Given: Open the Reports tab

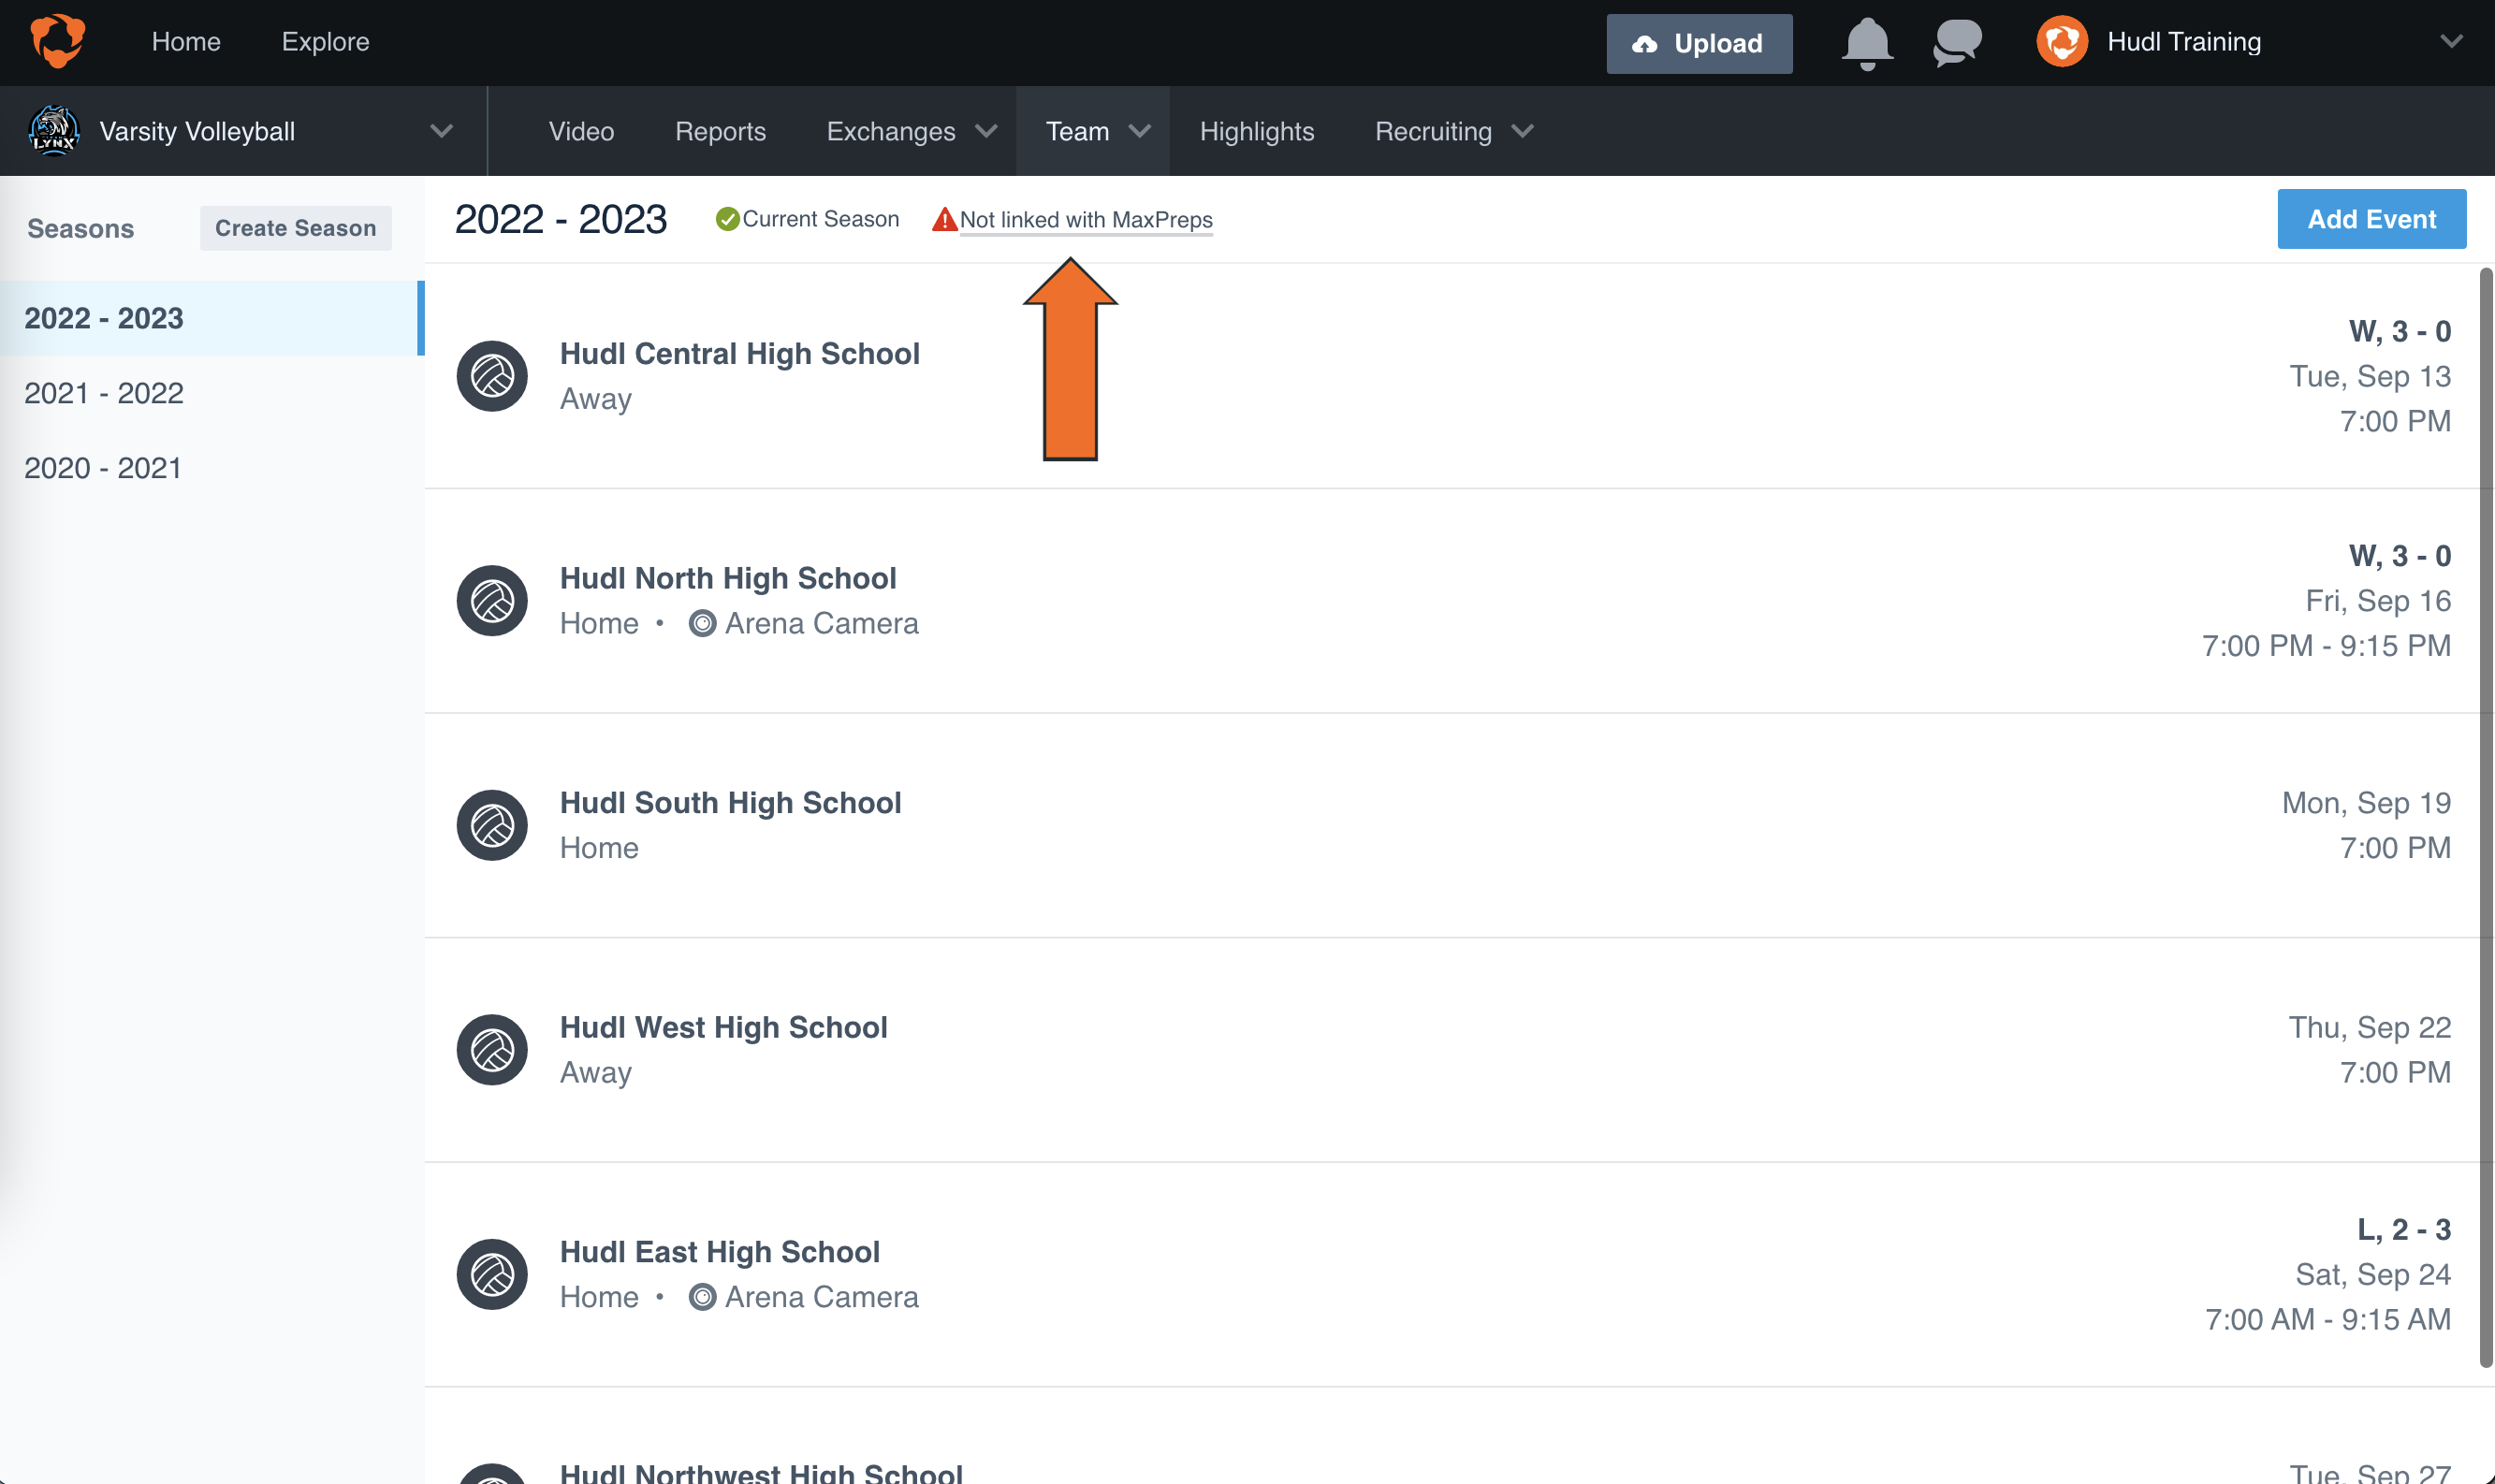Looking at the screenshot, I should [x=720, y=131].
